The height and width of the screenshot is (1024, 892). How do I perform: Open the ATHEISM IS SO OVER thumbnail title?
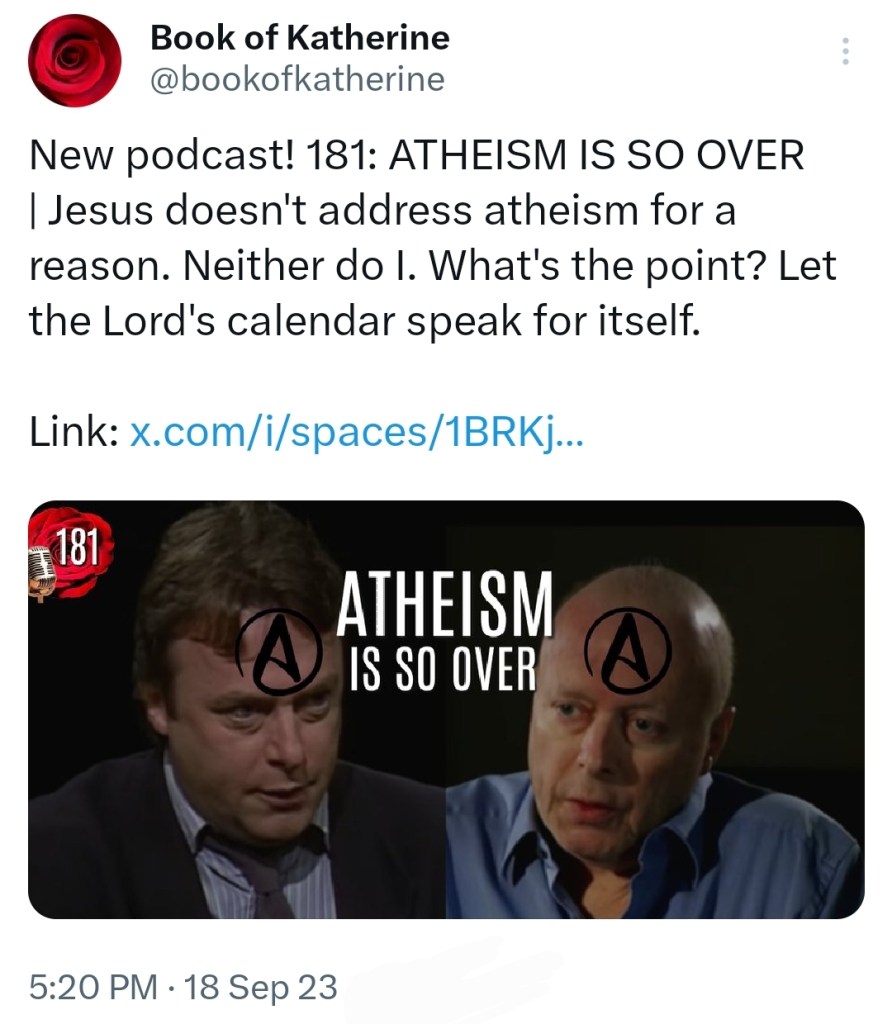(444, 631)
